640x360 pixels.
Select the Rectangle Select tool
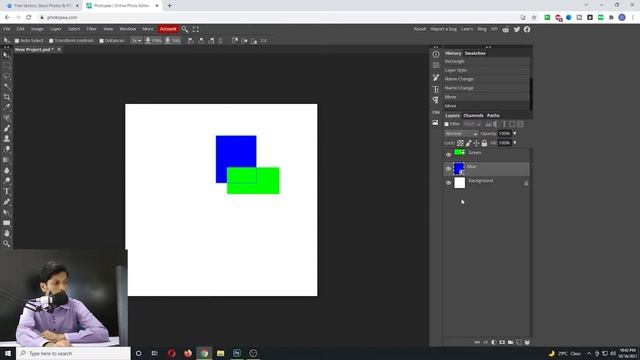[7, 65]
